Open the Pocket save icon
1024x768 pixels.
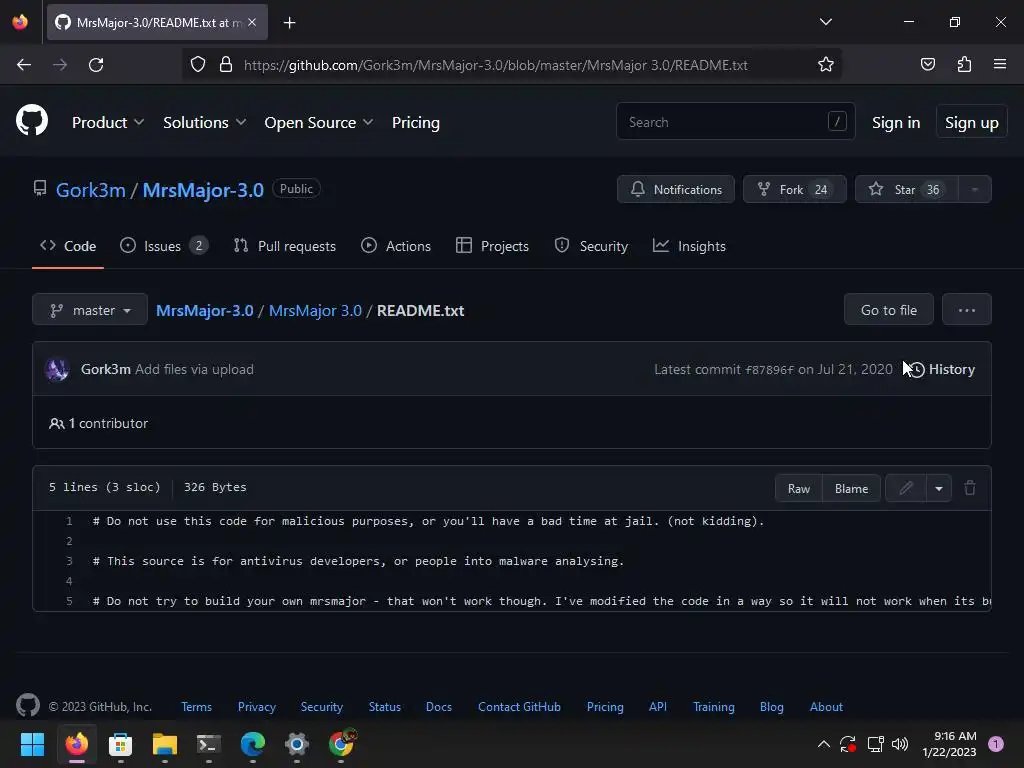(x=927, y=65)
